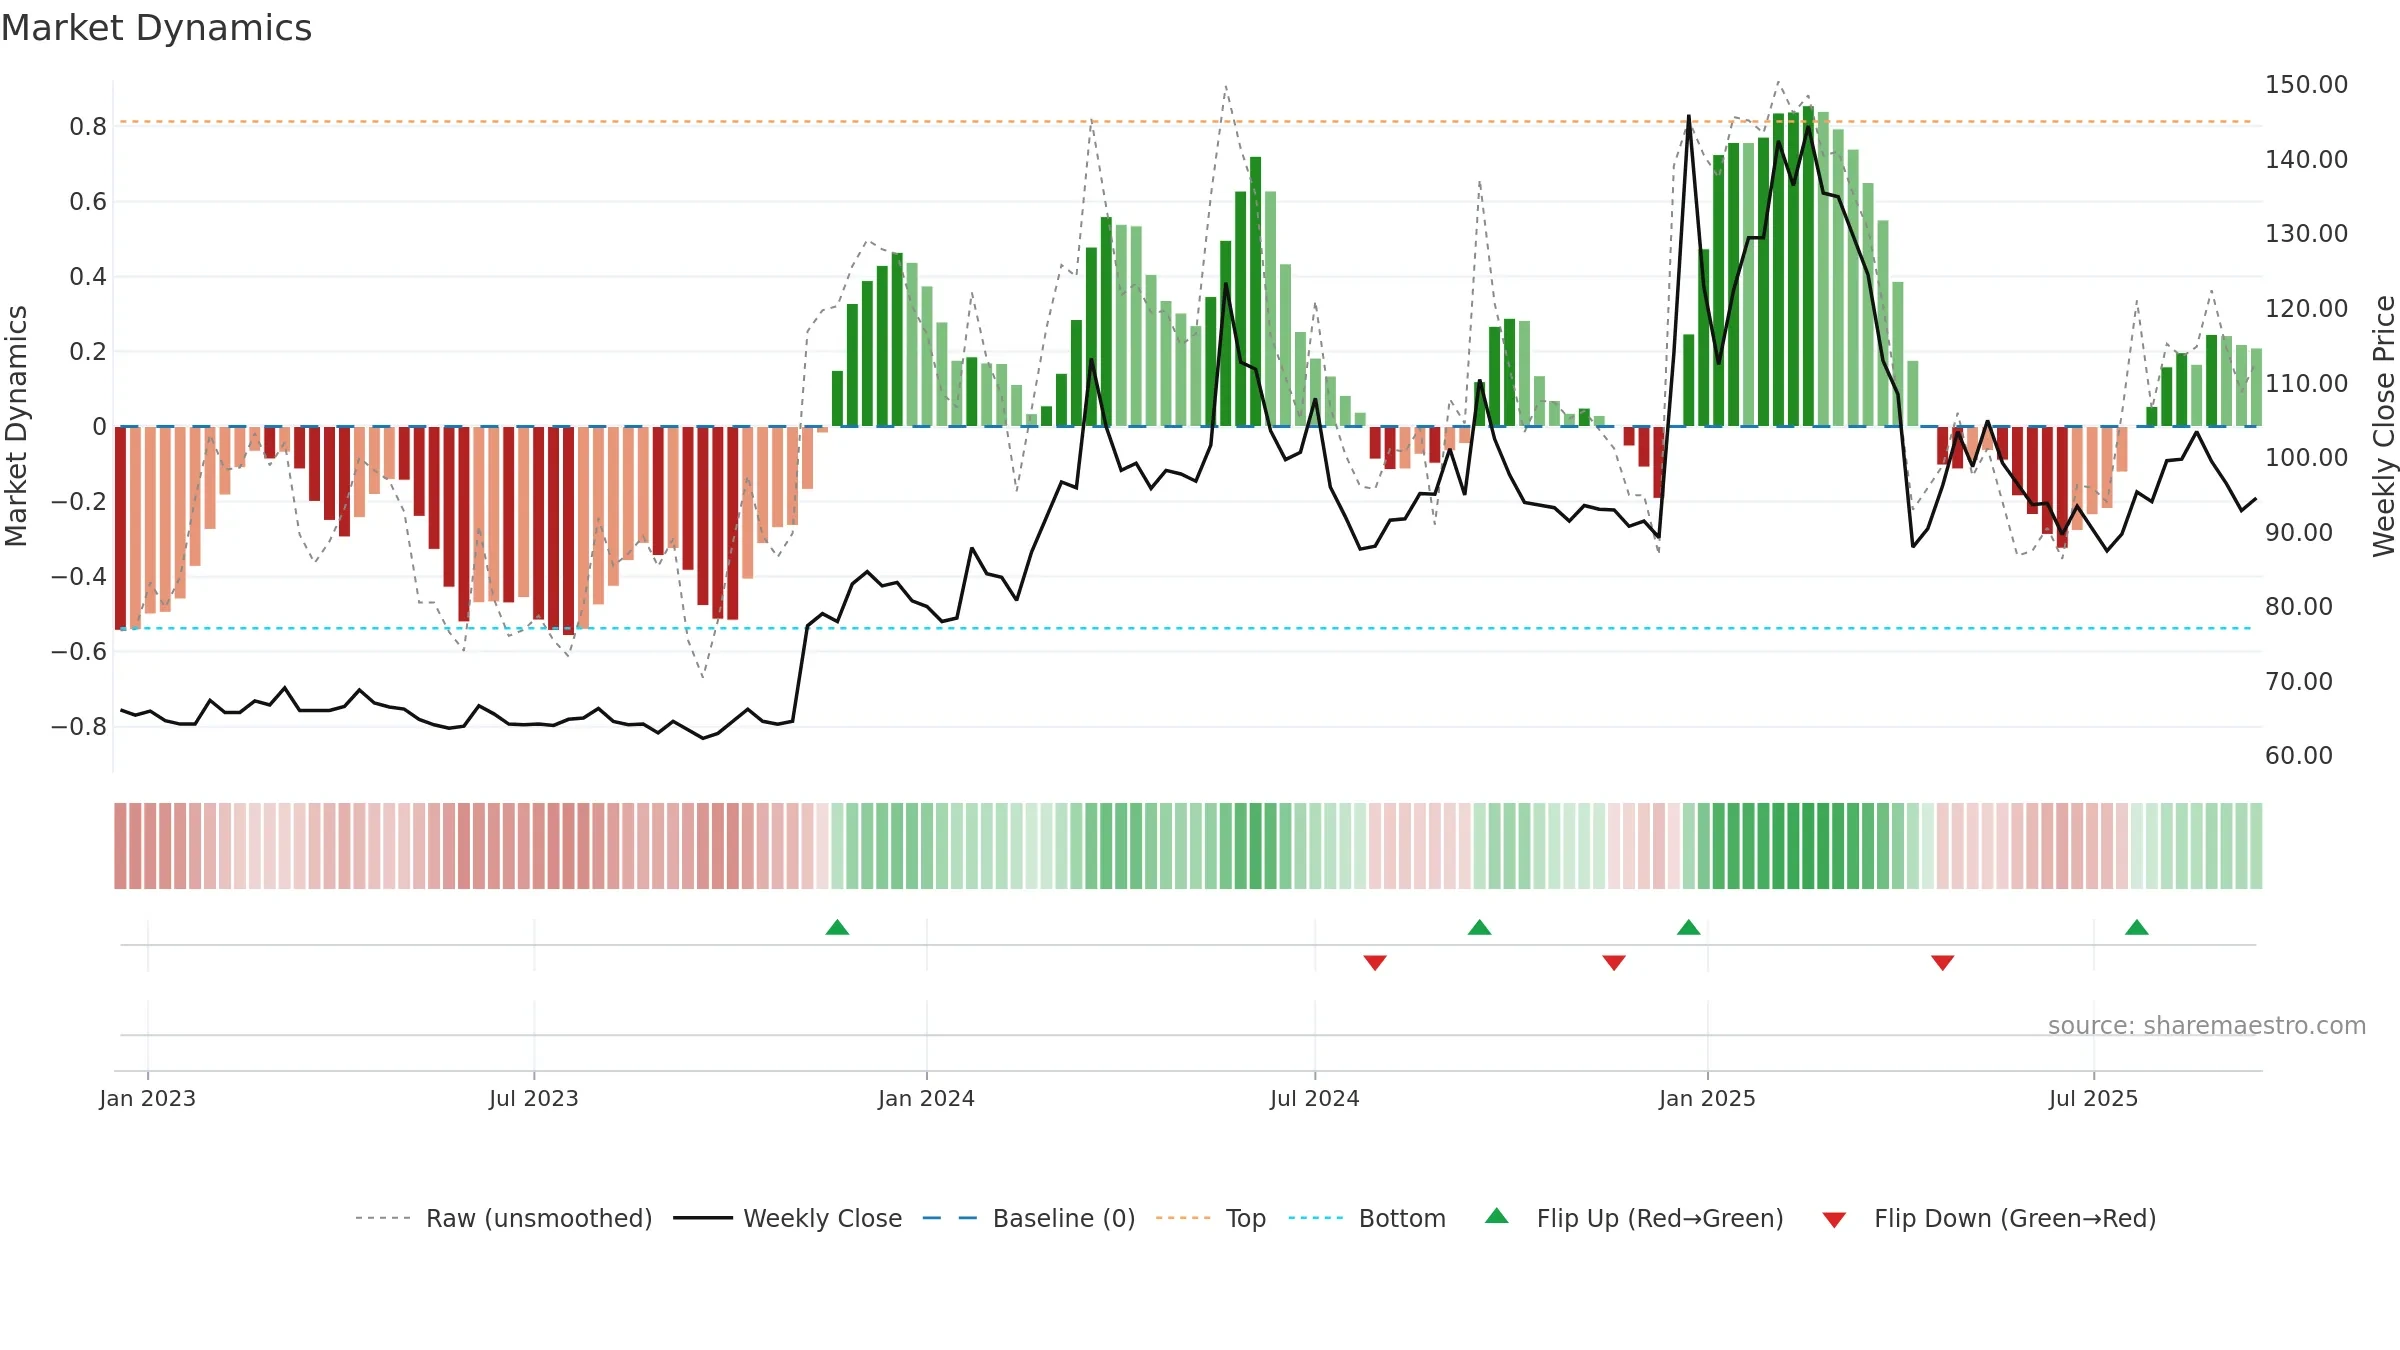Click the 90.00 price axis label
Screen dimensions: 2400x1350
point(2299,532)
